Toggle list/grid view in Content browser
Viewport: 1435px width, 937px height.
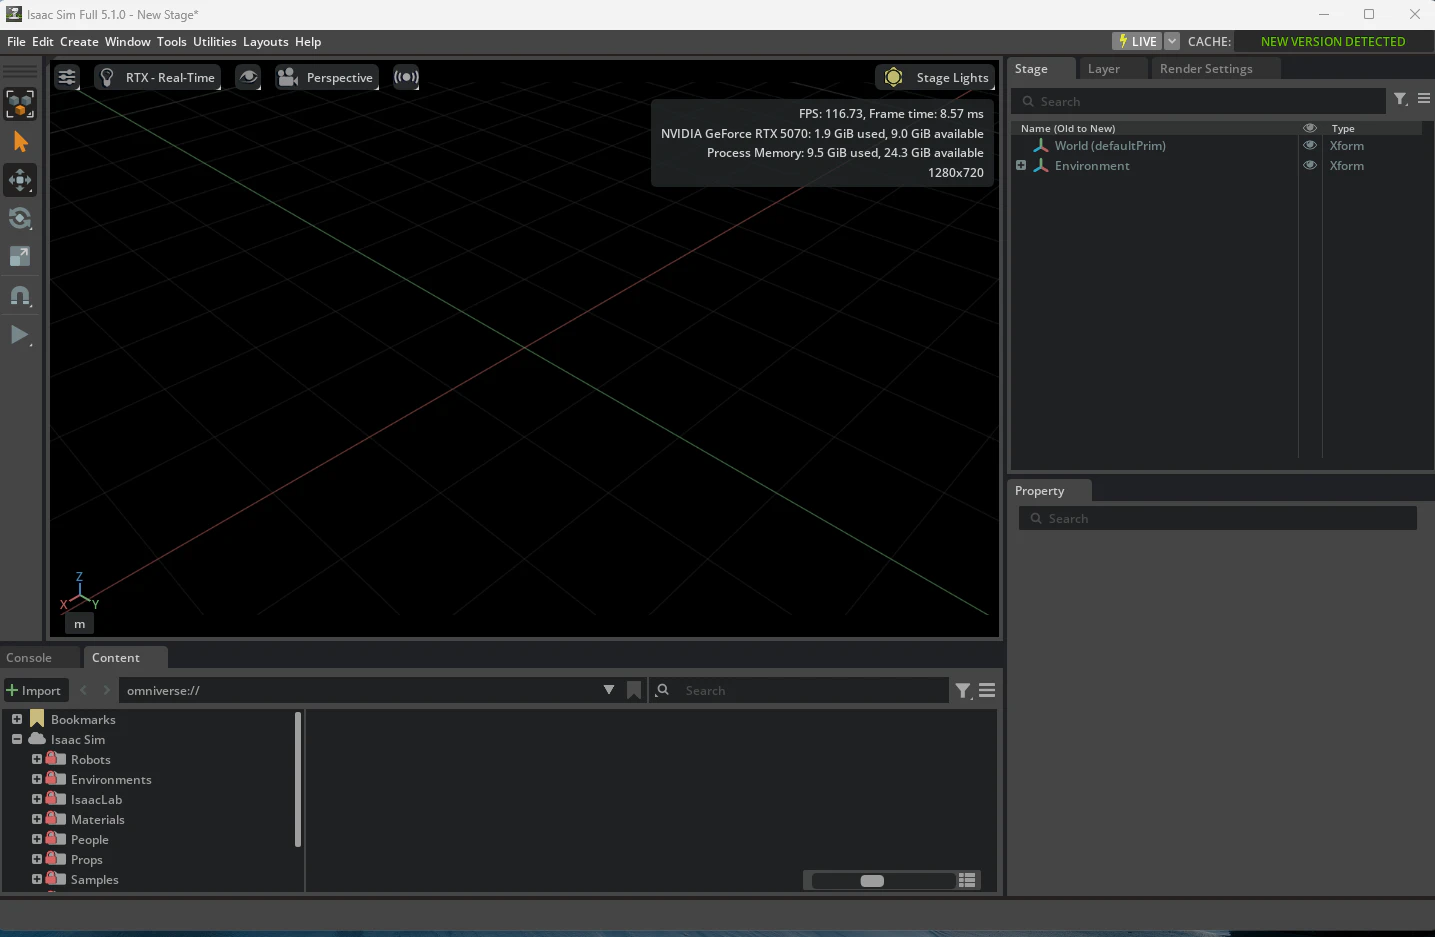point(967,880)
